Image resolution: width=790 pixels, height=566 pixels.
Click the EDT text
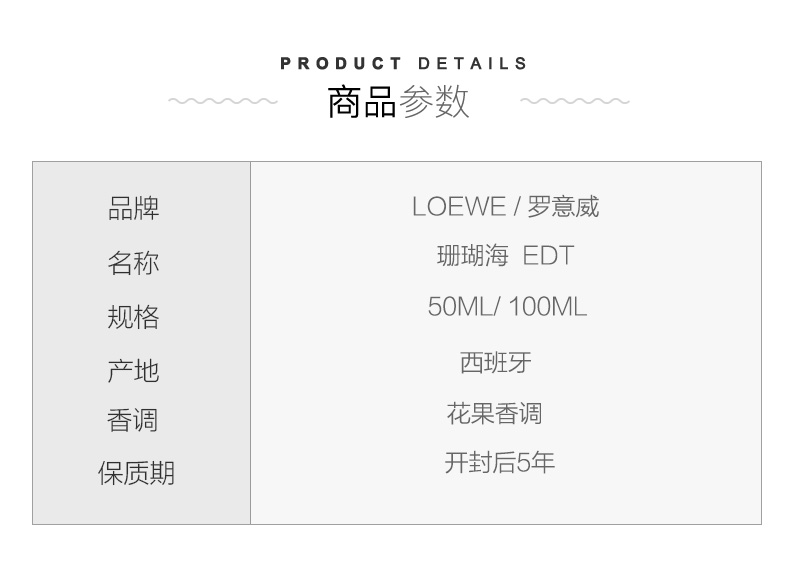[x=549, y=256]
